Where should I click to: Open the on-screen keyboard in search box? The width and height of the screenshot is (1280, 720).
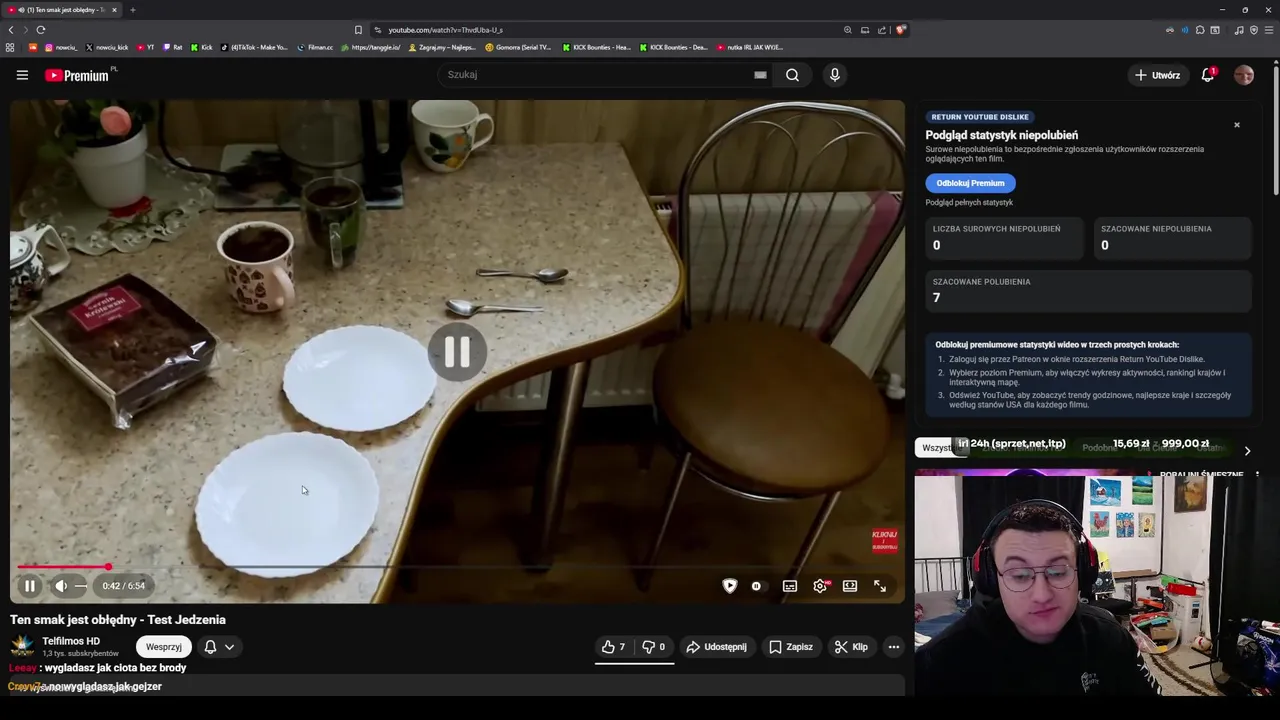[x=760, y=75]
